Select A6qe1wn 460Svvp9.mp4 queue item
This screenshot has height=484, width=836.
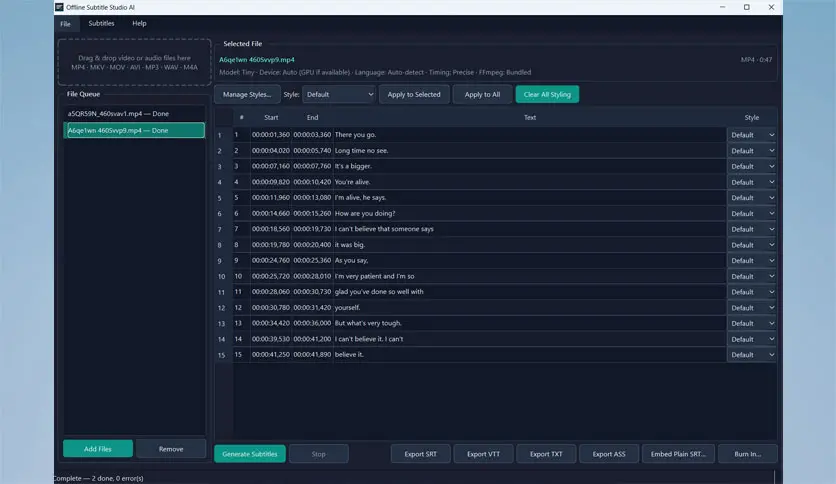pyautogui.click(x=134, y=130)
